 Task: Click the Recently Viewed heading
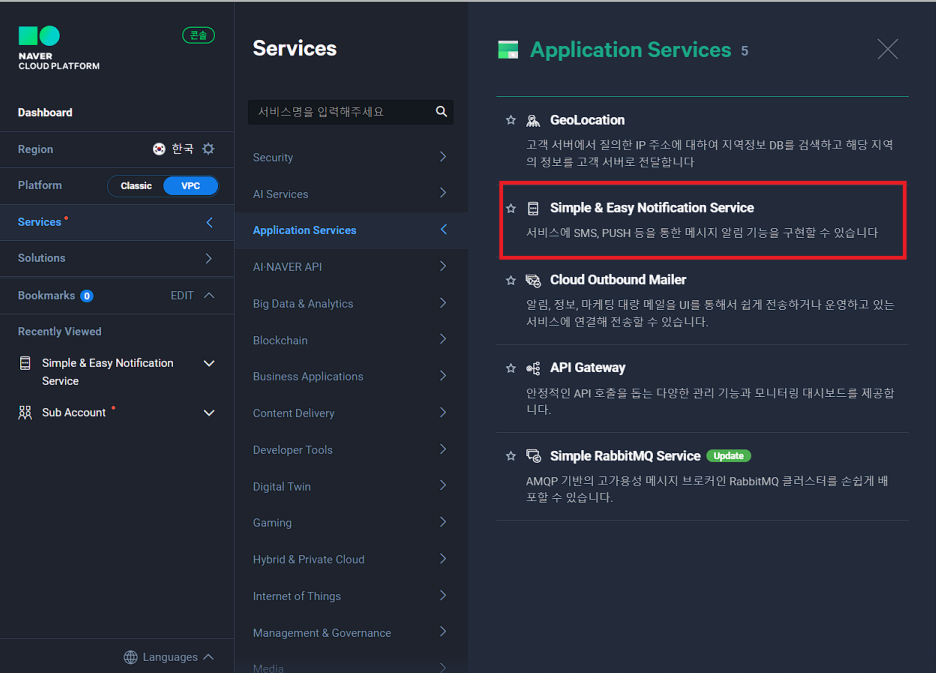(x=60, y=331)
